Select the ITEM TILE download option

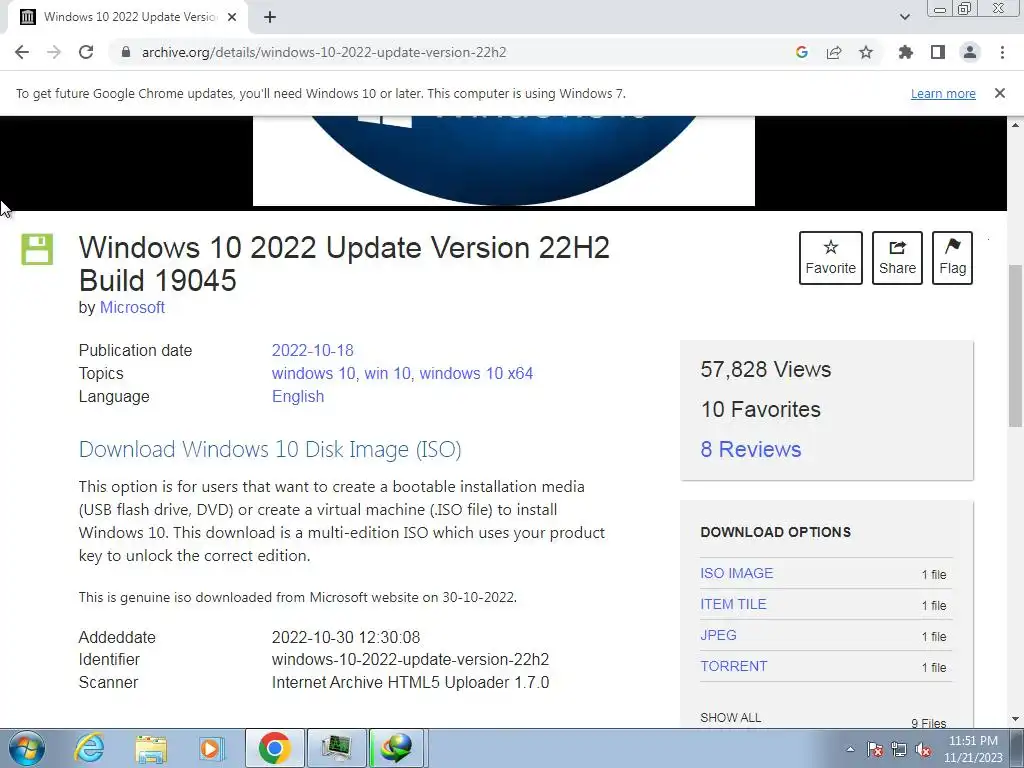(733, 604)
